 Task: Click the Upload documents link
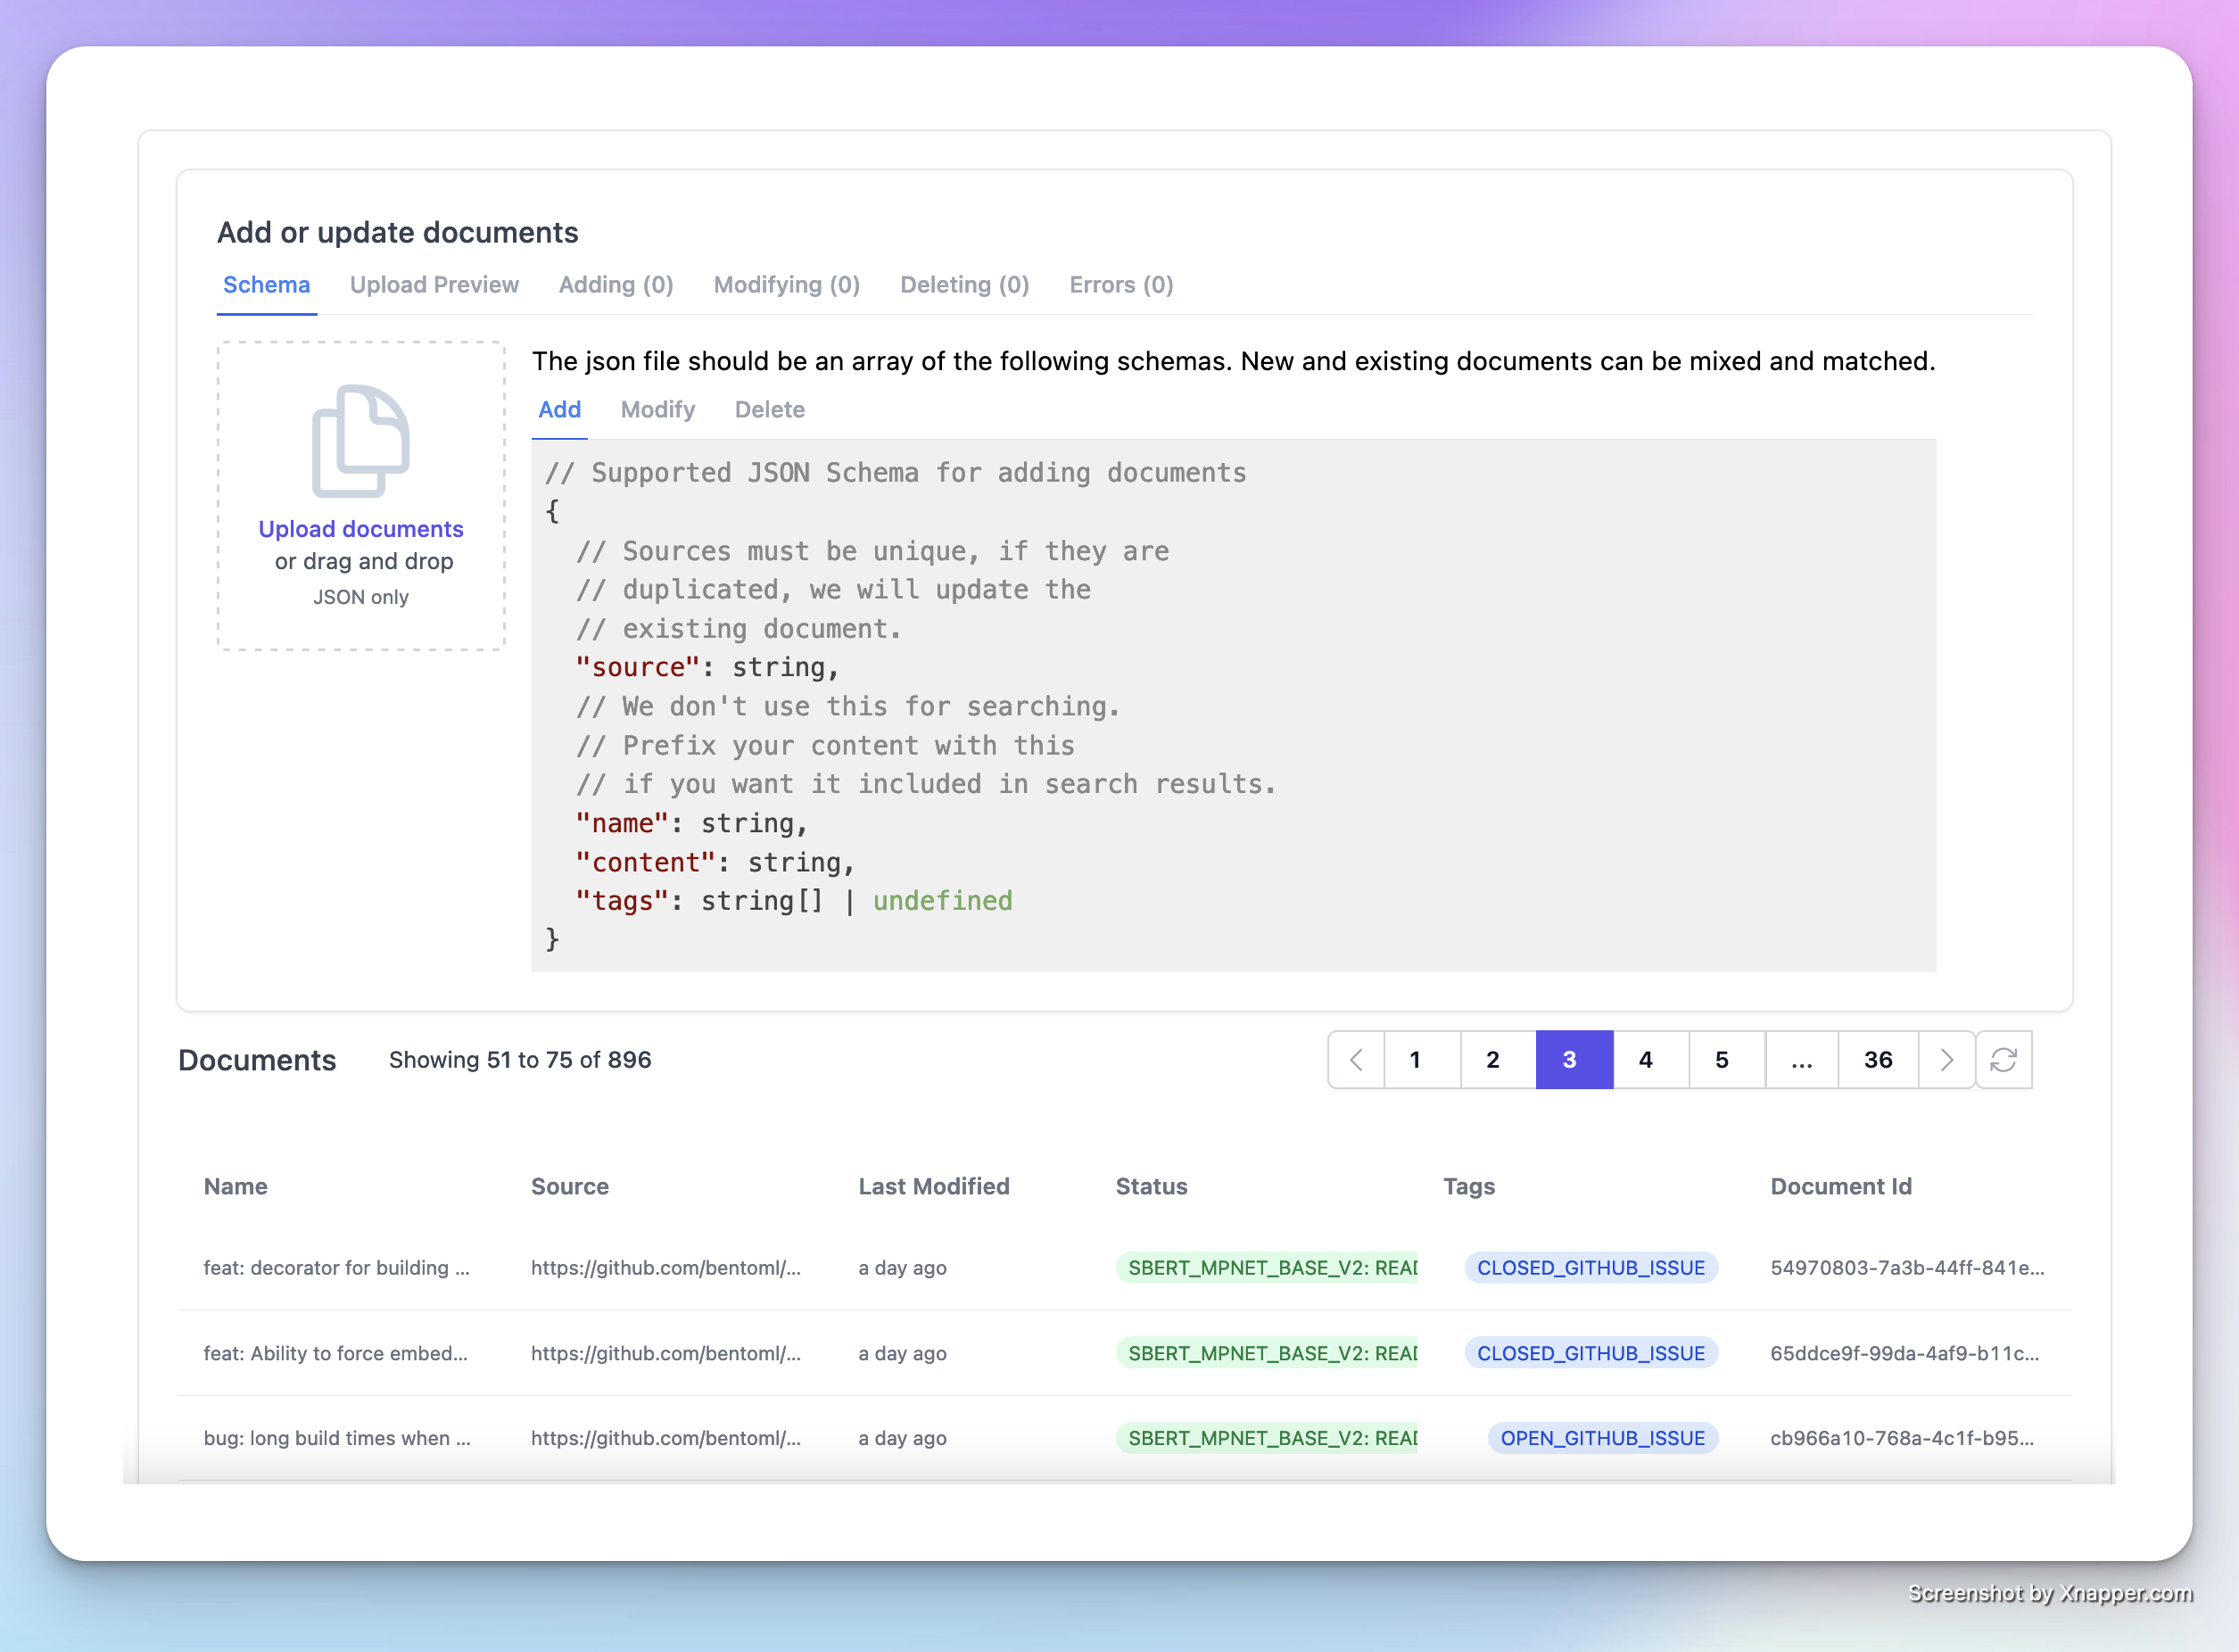[x=361, y=529]
